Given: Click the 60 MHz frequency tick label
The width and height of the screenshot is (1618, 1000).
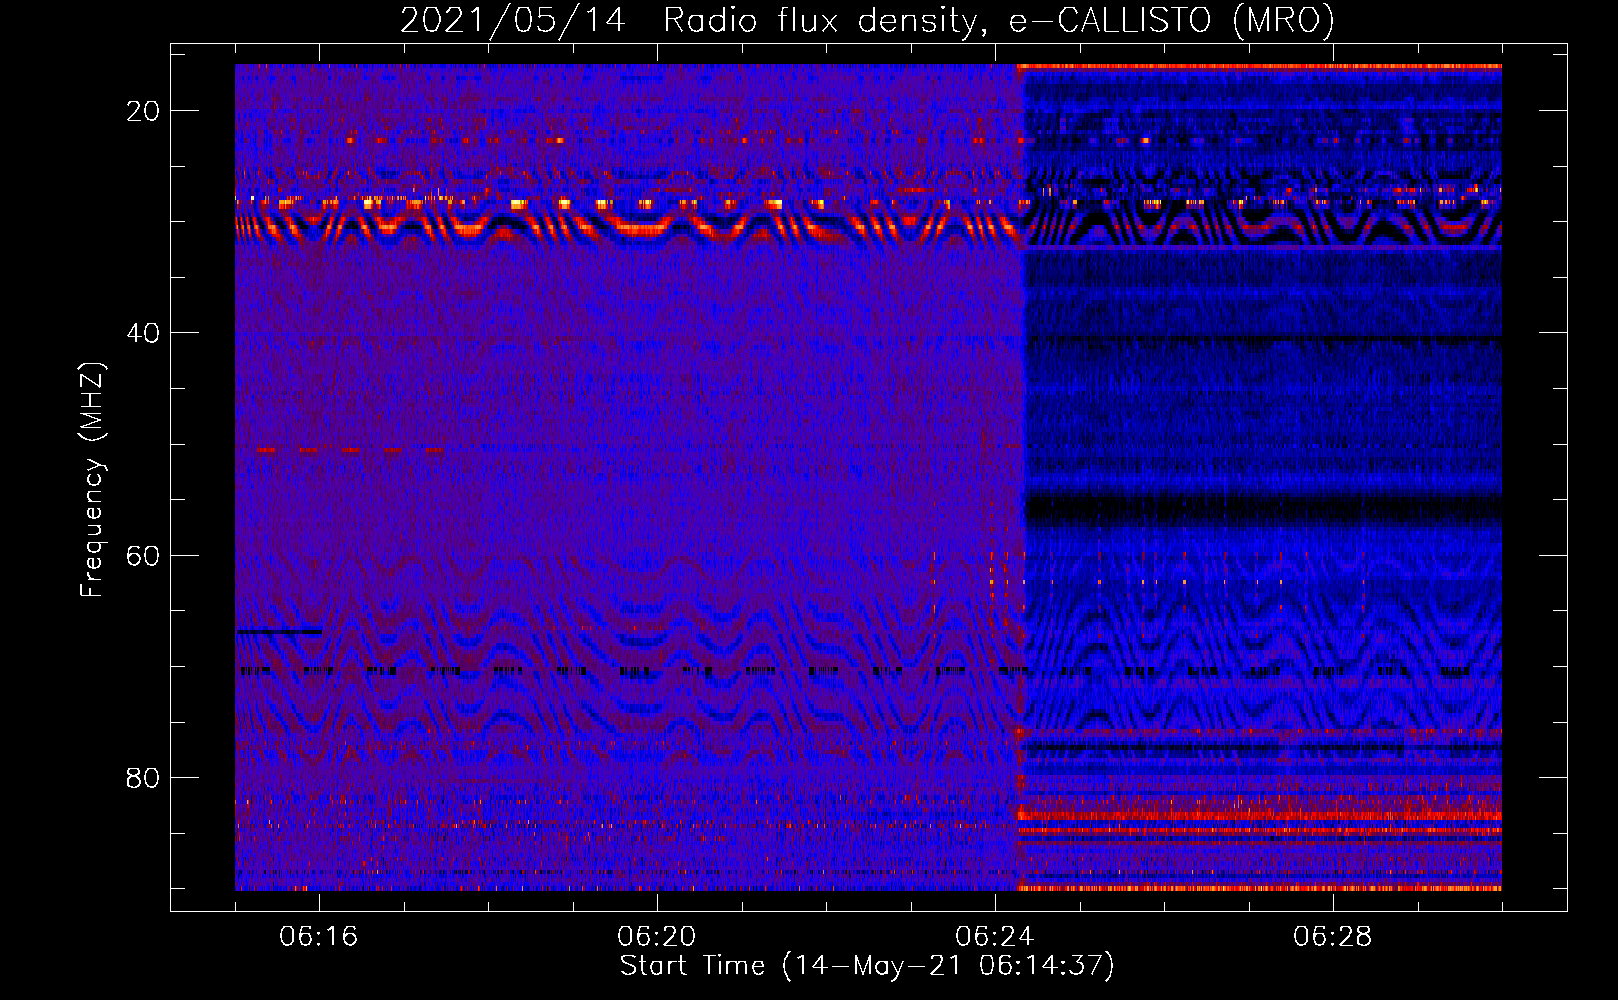Looking at the screenshot, I should pyautogui.click(x=143, y=555).
